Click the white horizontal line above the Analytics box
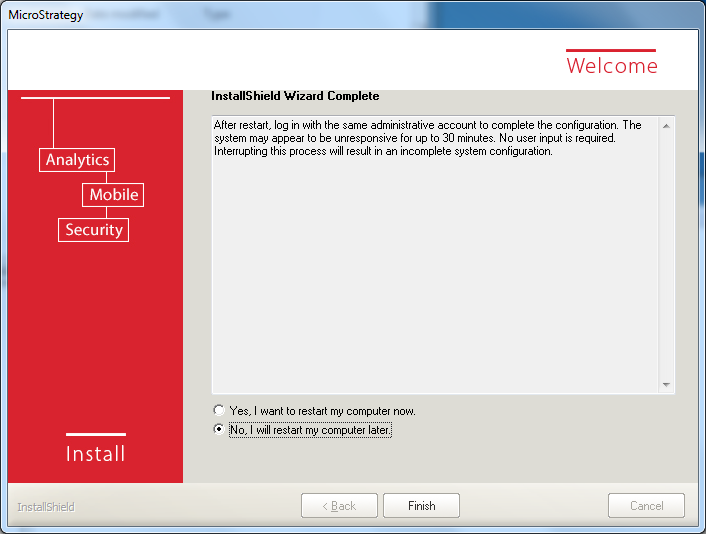 pos(96,98)
